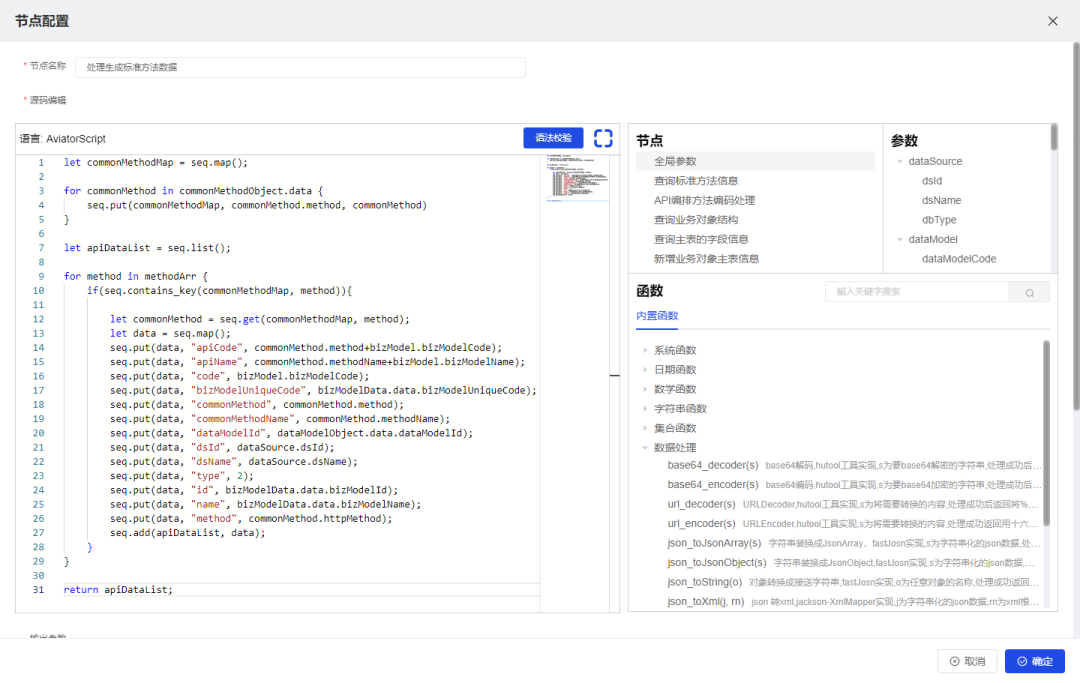
Task: Insert the base64_decoder(s) function
Action: pyautogui.click(x=713, y=465)
